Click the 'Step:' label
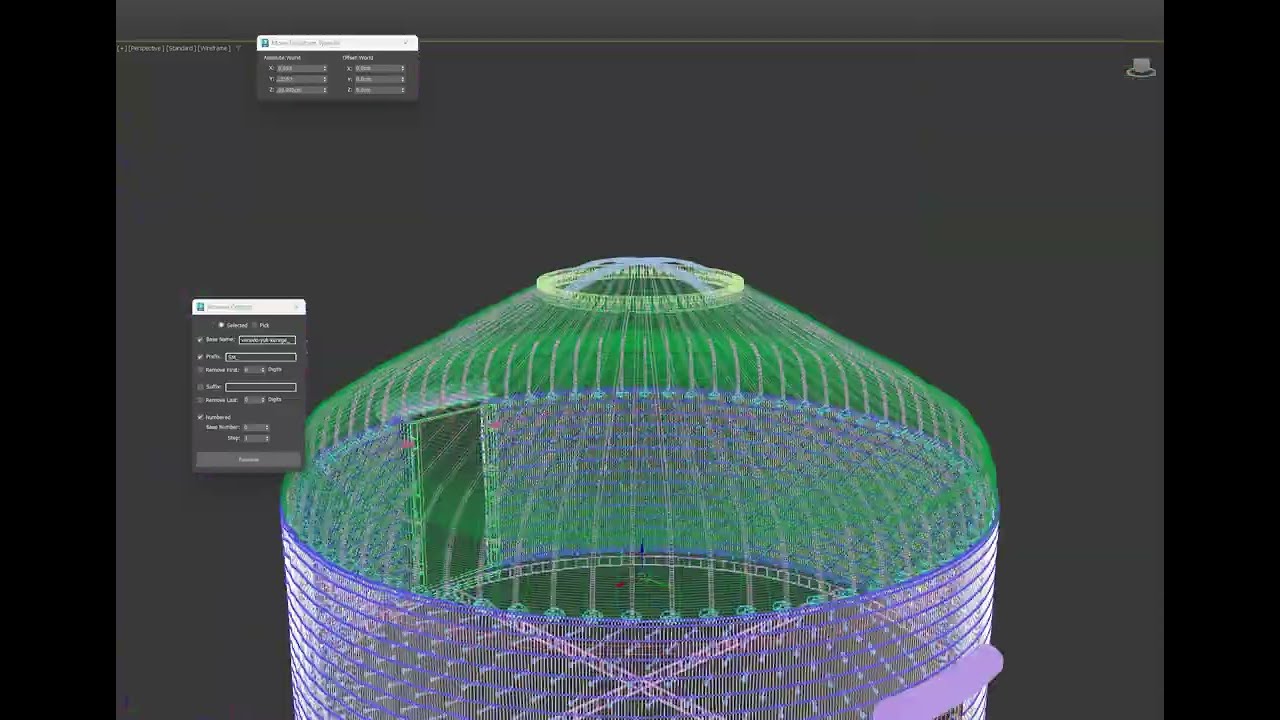Image resolution: width=1280 pixels, height=720 pixels. 234,438
